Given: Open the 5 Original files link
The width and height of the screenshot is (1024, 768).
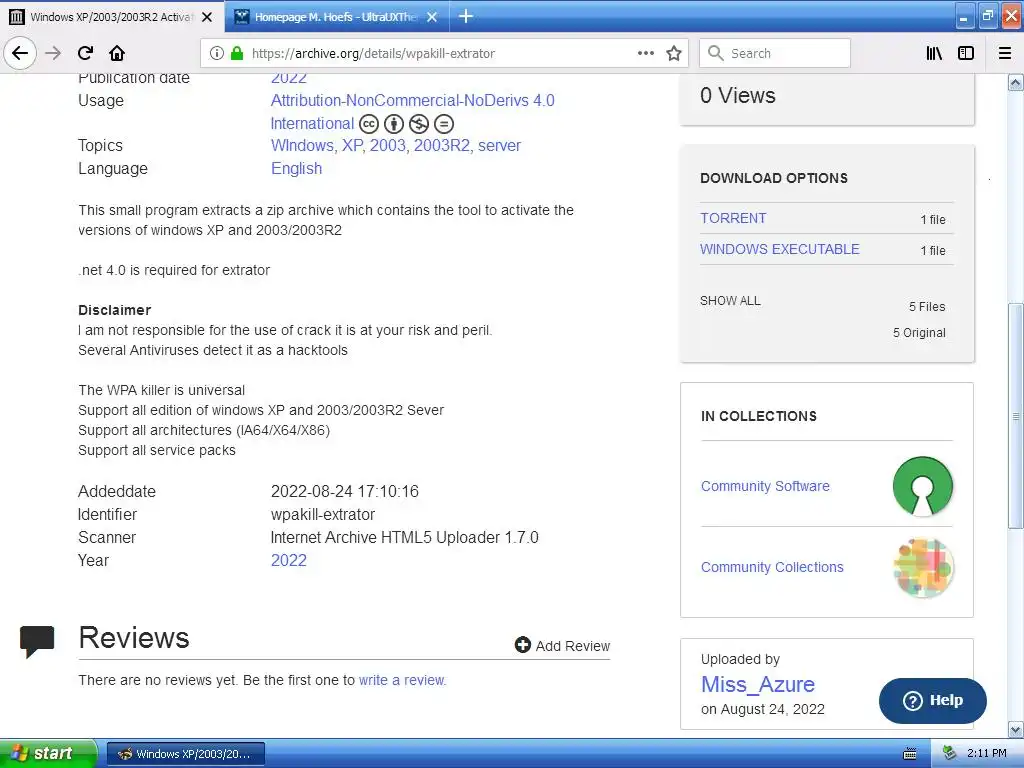Looking at the screenshot, I should tap(919, 332).
